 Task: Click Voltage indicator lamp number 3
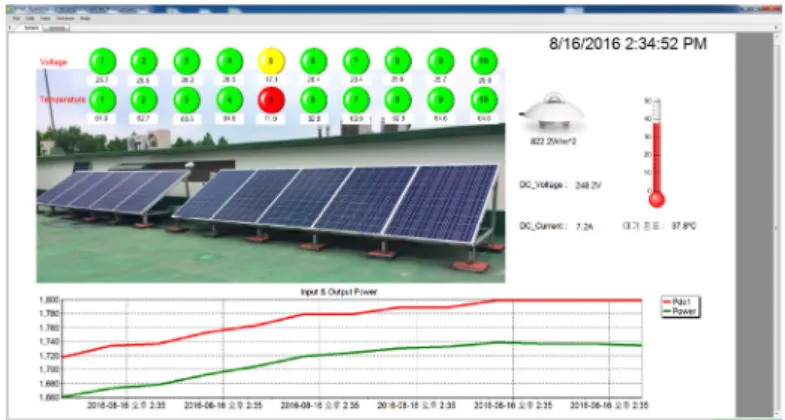pos(187,61)
